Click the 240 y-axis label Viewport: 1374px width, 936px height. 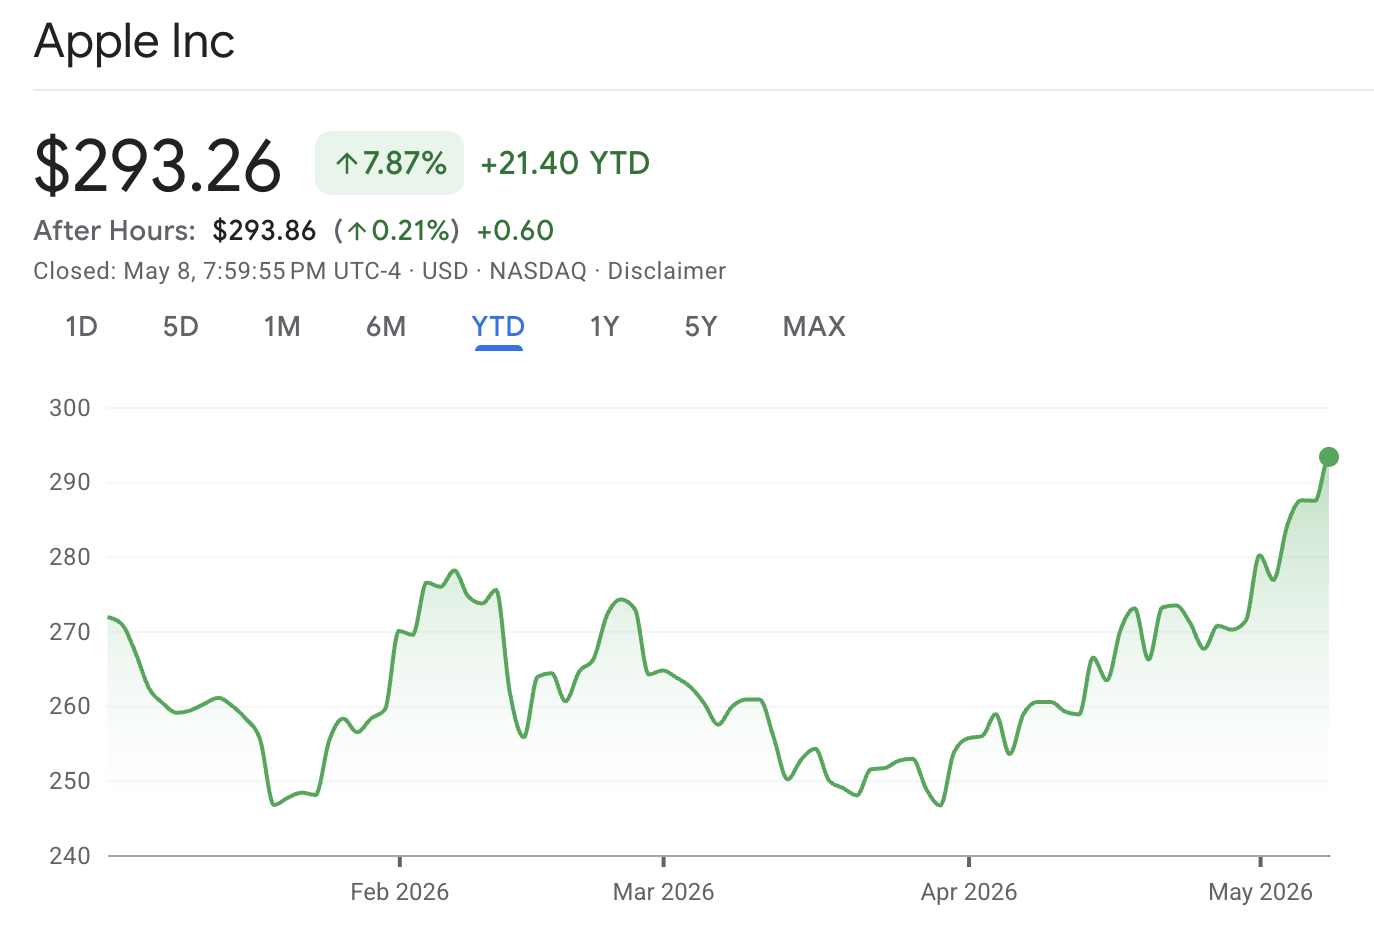coord(70,856)
